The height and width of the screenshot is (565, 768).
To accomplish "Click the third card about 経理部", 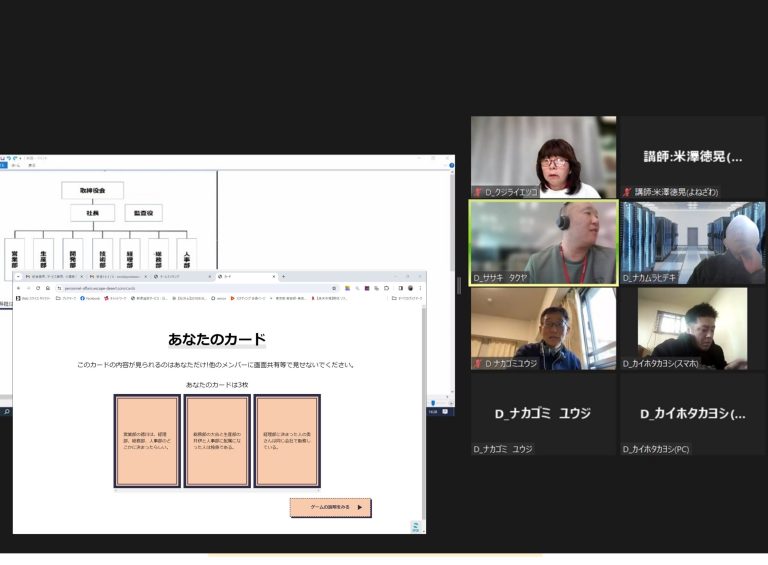I will (x=287, y=441).
